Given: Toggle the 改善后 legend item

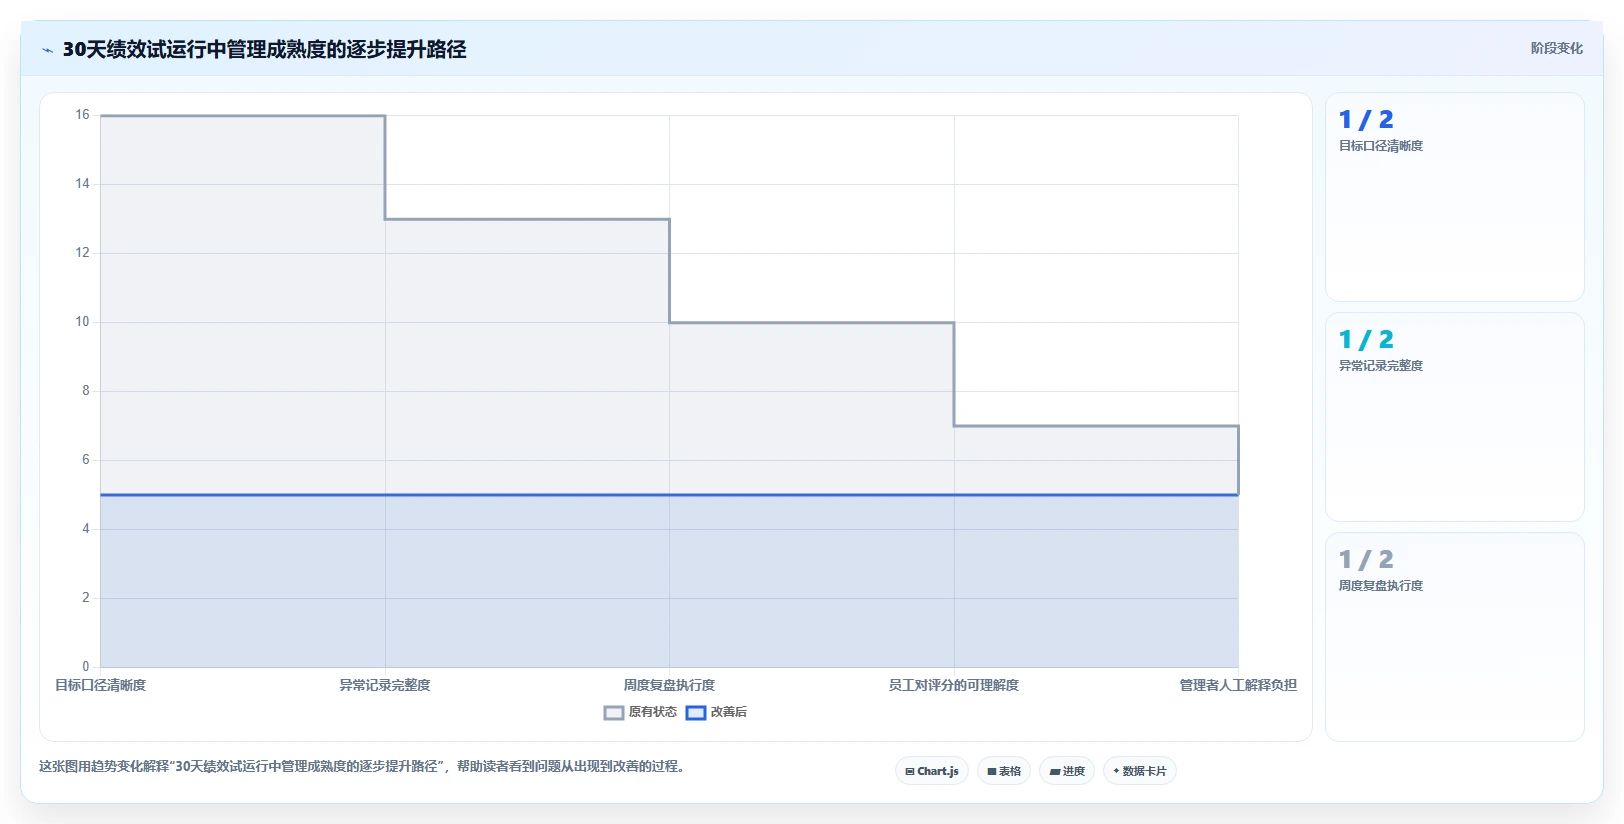Looking at the screenshot, I should pyautogui.click(x=717, y=712).
